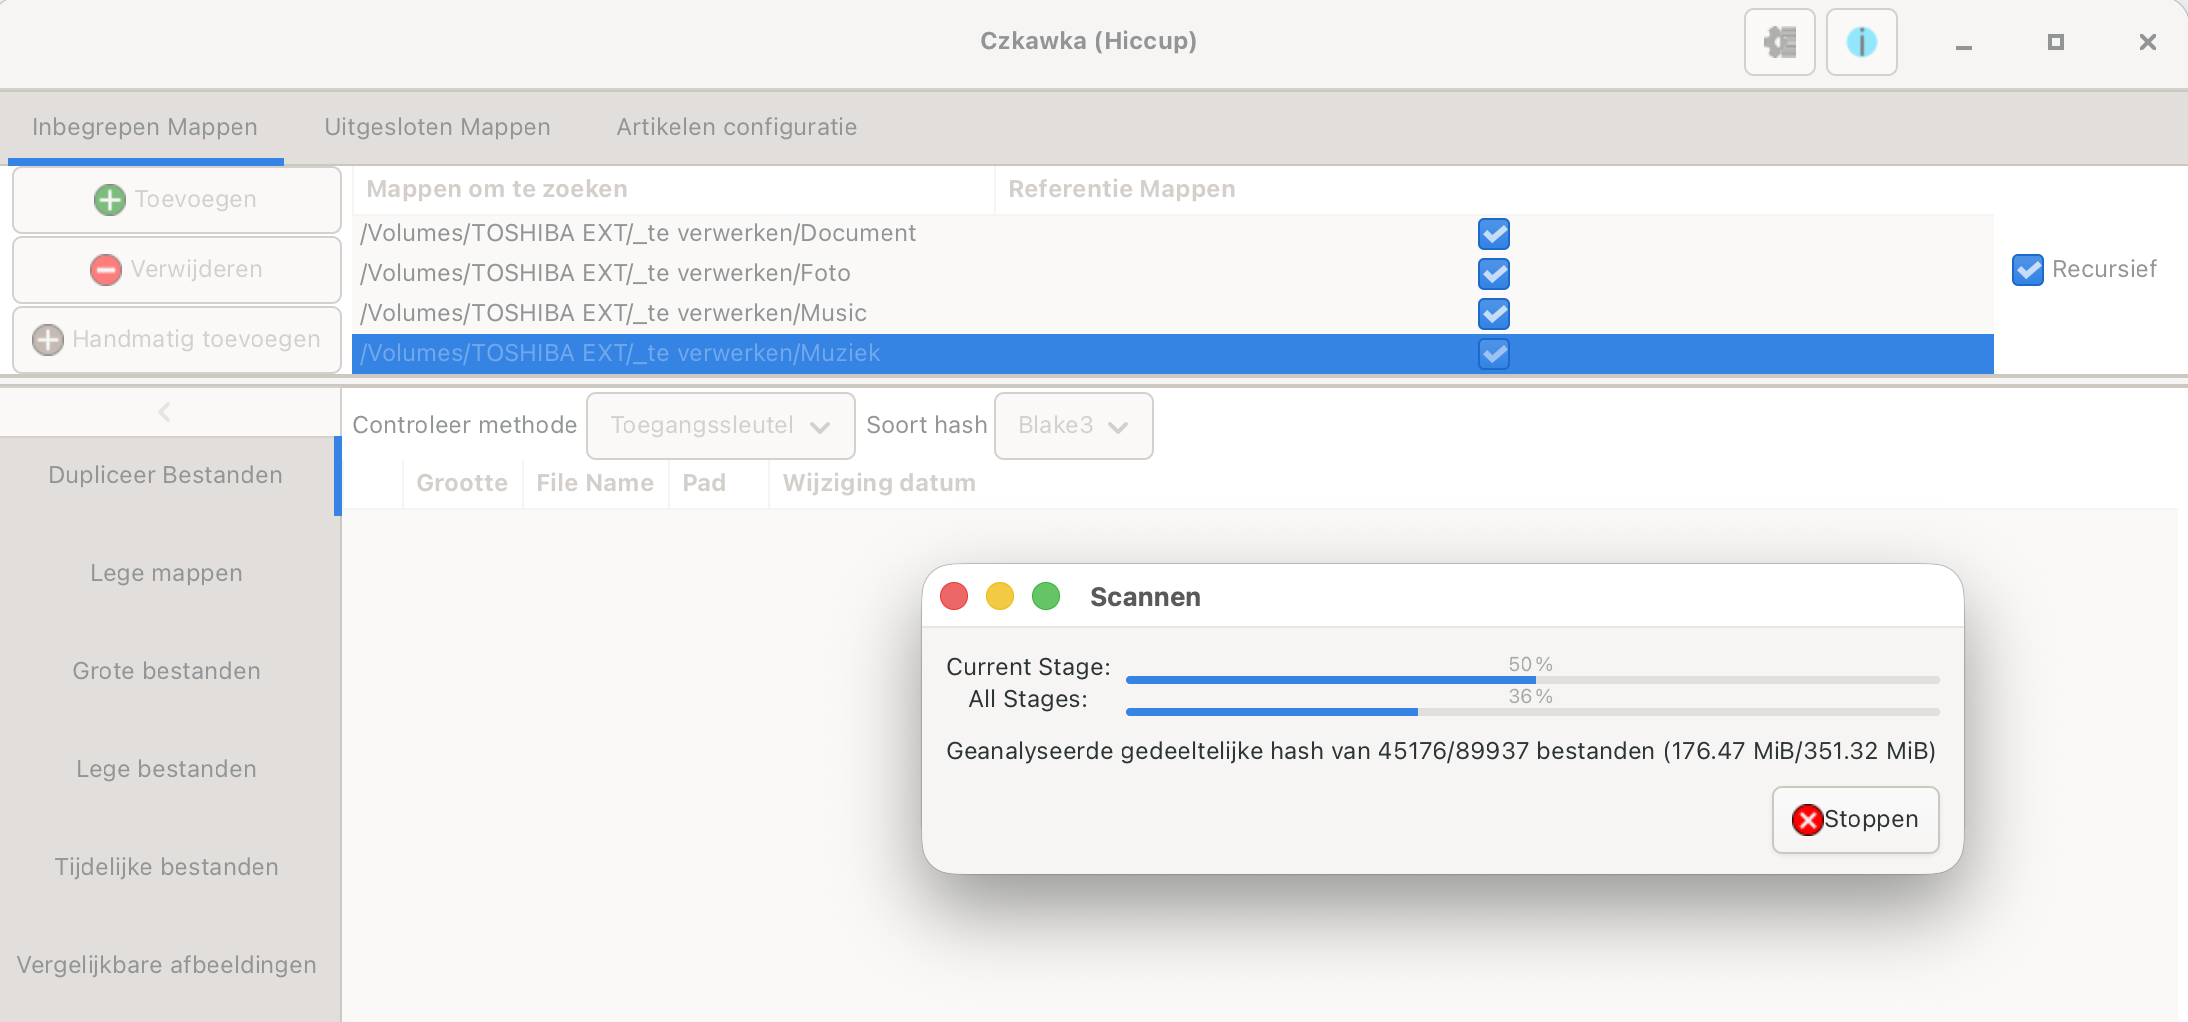The image size is (2188, 1022).
Task: Click the blue info icon button
Action: click(1861, 42)
